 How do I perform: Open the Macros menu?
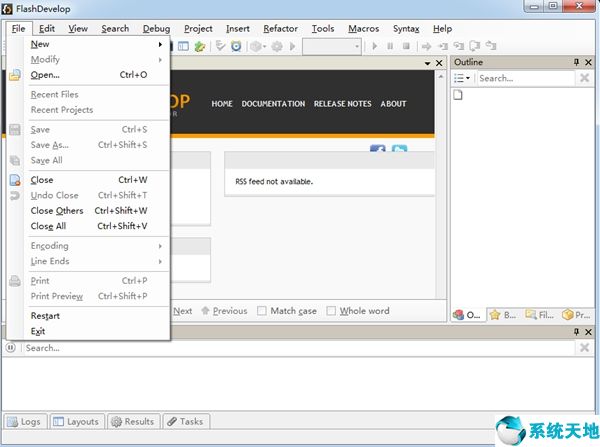(363, 29)
